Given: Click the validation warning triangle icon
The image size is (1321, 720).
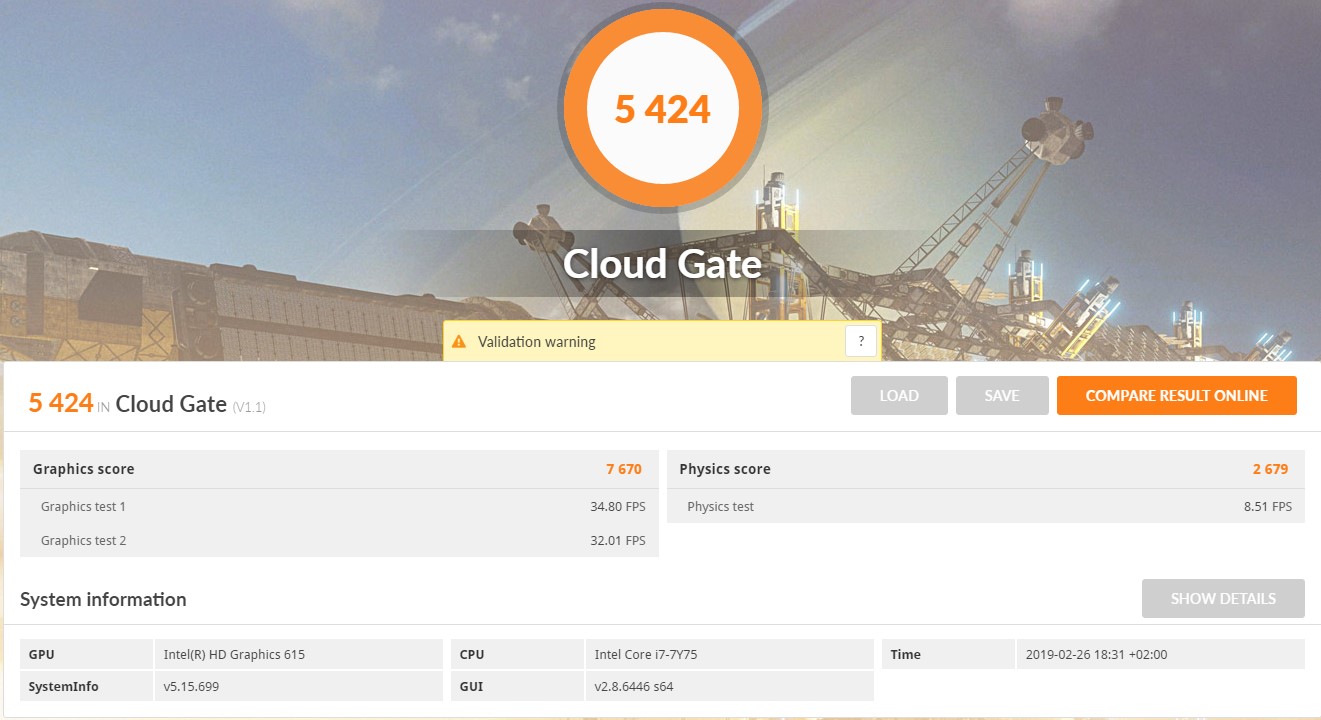Looking at the screenshot, I should pos(459,341).
